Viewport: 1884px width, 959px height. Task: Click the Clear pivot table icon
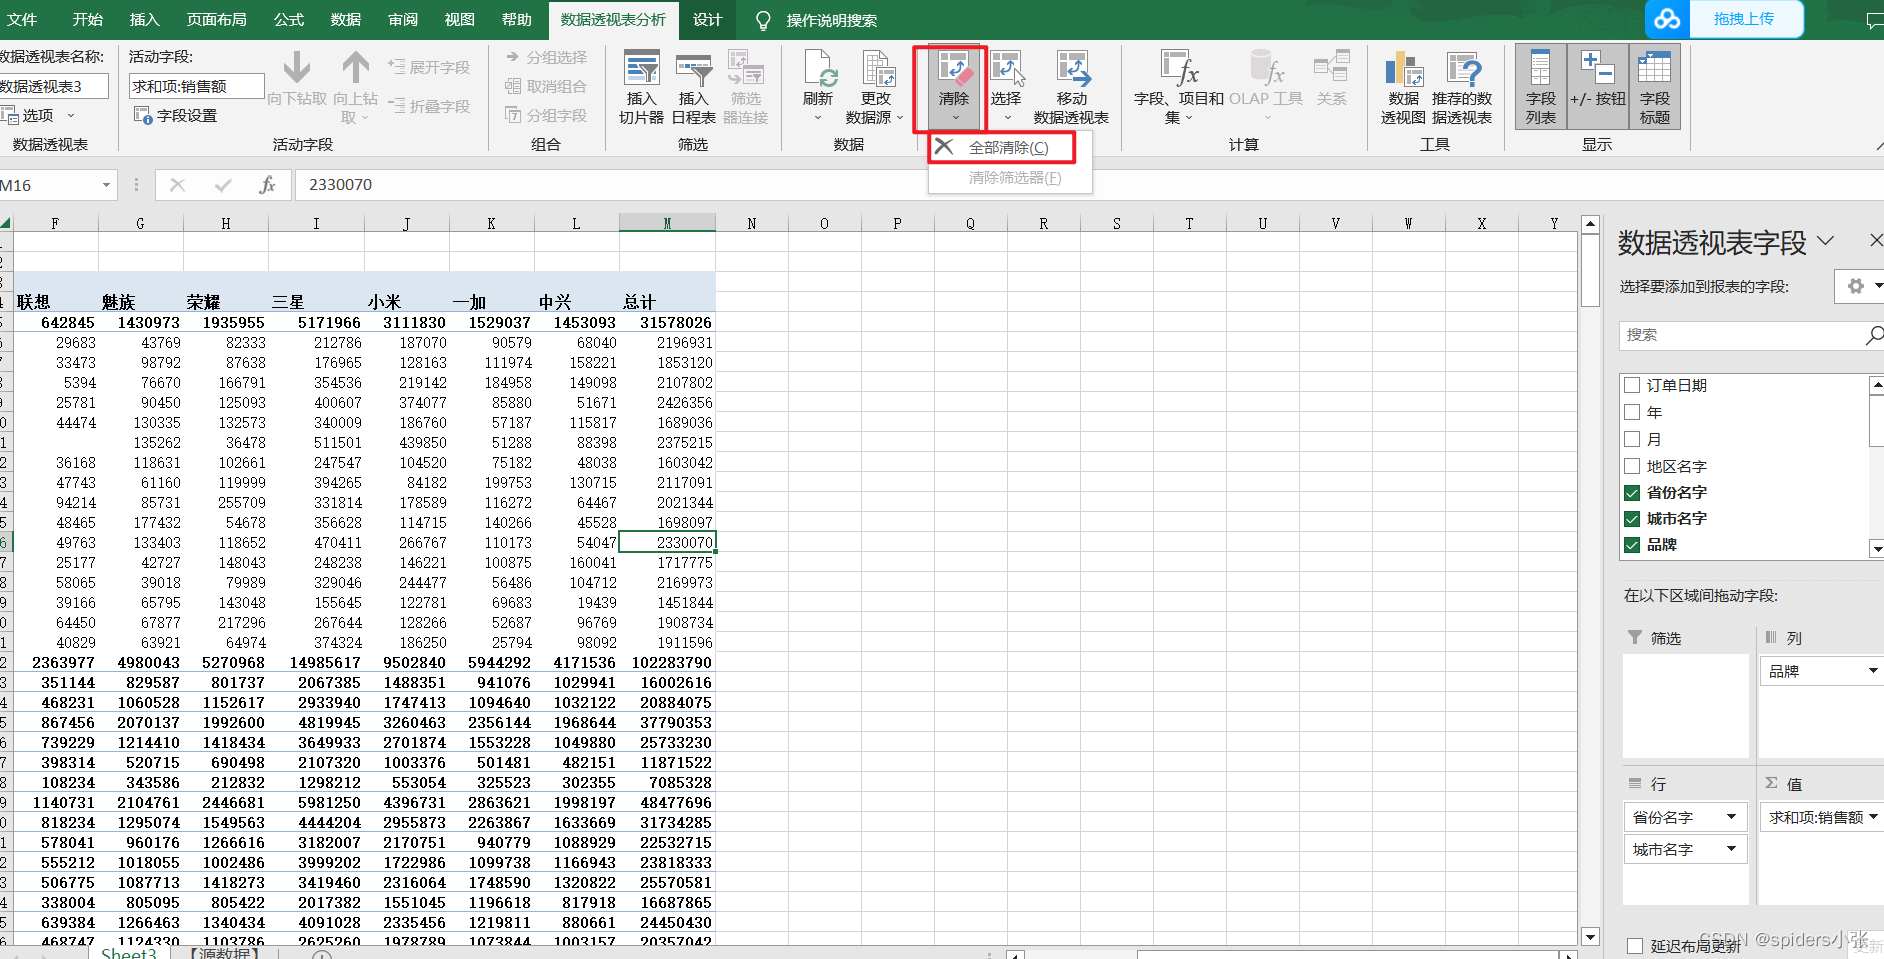[953, 70]
